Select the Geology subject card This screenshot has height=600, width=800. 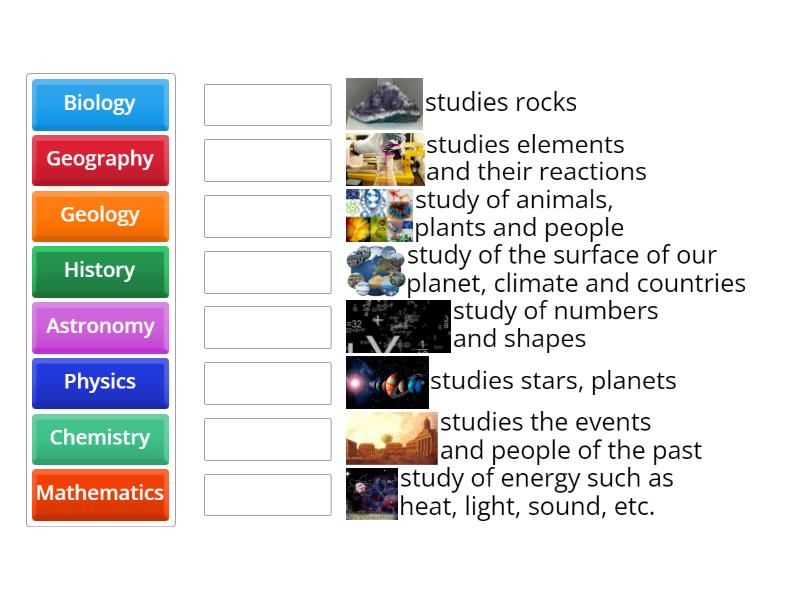pyautogui.click(x=100, y=215)
